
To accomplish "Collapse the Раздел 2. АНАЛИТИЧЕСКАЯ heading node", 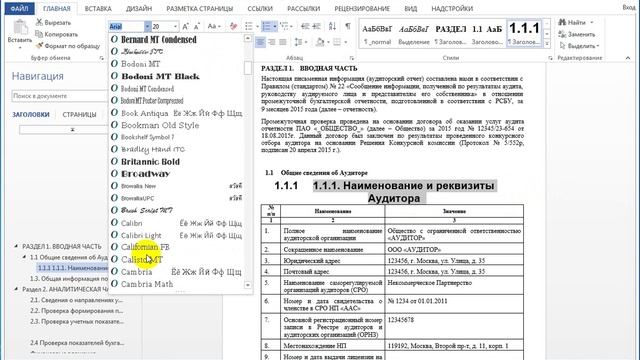I will [16, 289].
